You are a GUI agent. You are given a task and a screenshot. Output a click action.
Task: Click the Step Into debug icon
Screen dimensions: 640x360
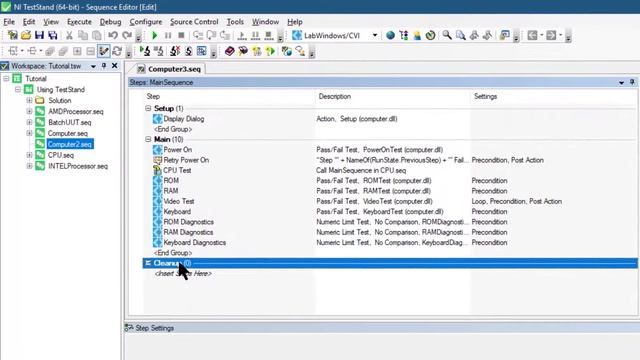click(x=198, y=36)
